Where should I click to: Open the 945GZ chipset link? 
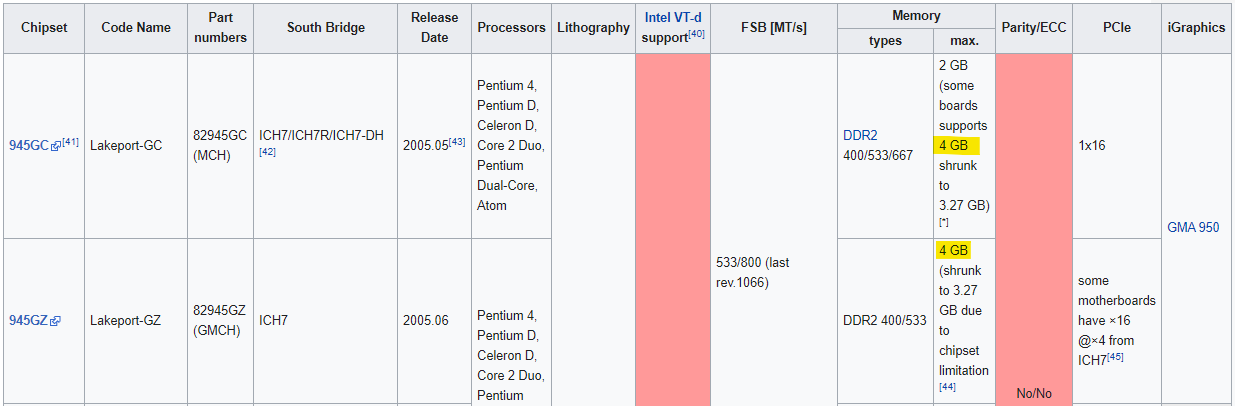[x=29, y=320]
